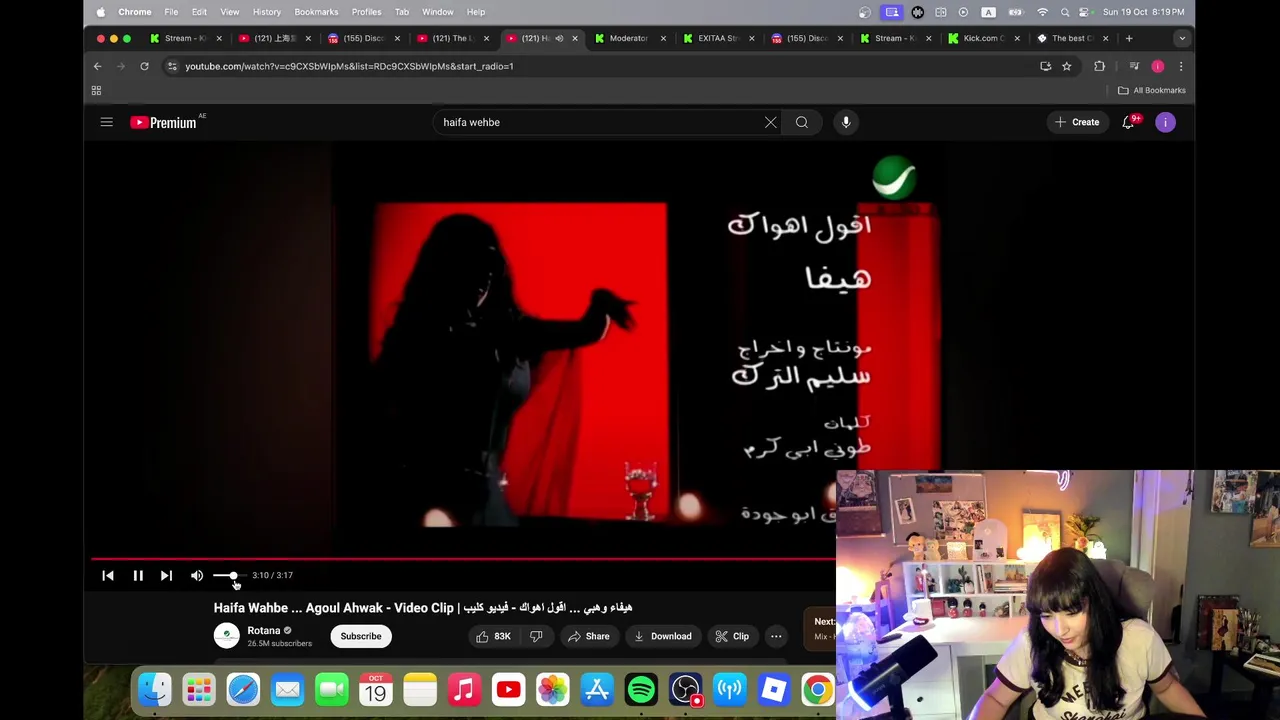Open the Extensions puzzle menu
The height and width of the screenshot is (720, 1280).
[x=1100, y=66]
